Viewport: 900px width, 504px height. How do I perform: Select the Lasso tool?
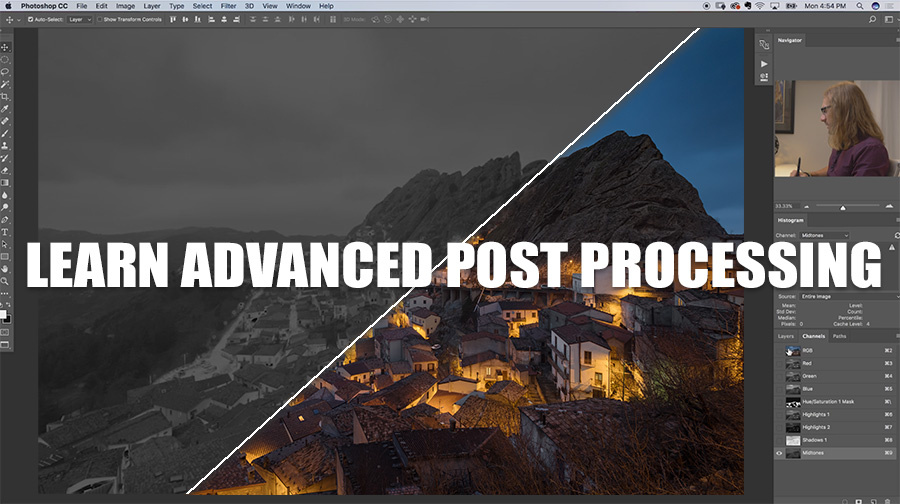(5, 72)
